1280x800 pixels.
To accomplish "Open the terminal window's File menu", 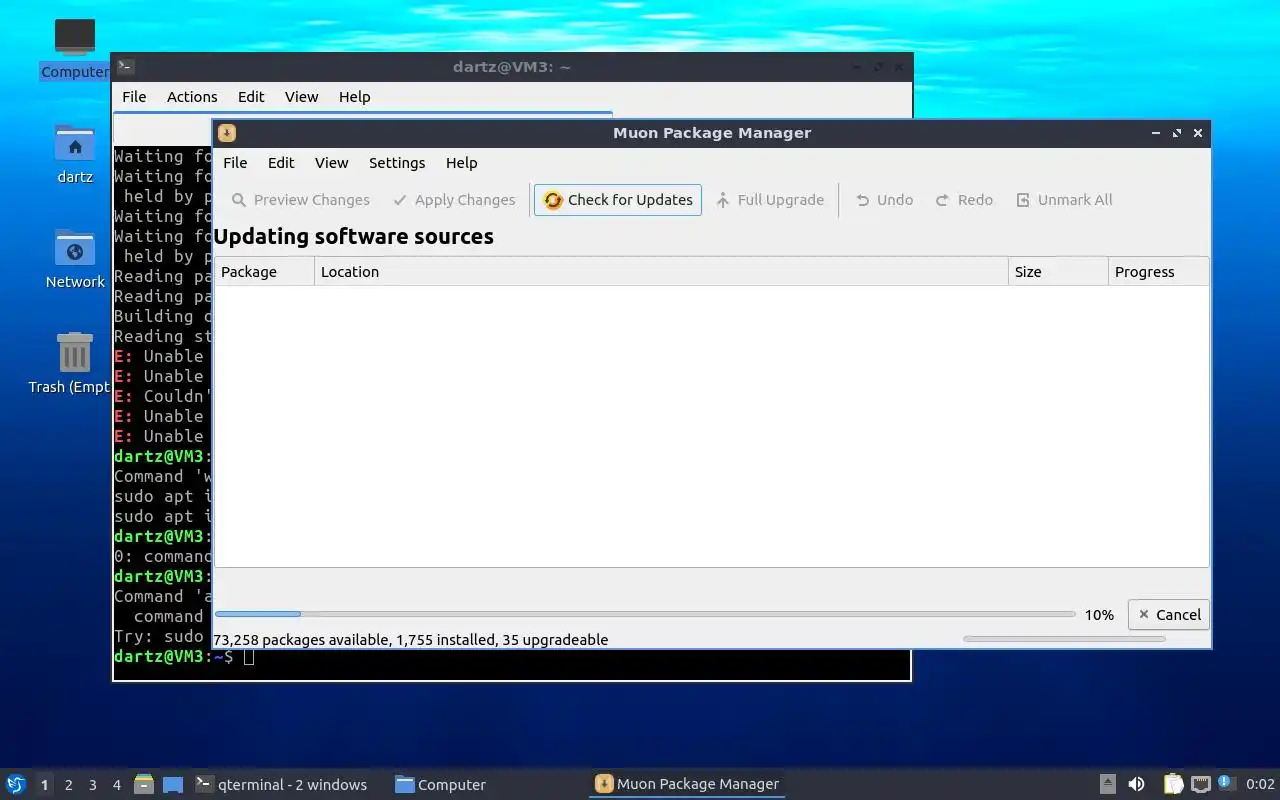I will pos(134,97).
